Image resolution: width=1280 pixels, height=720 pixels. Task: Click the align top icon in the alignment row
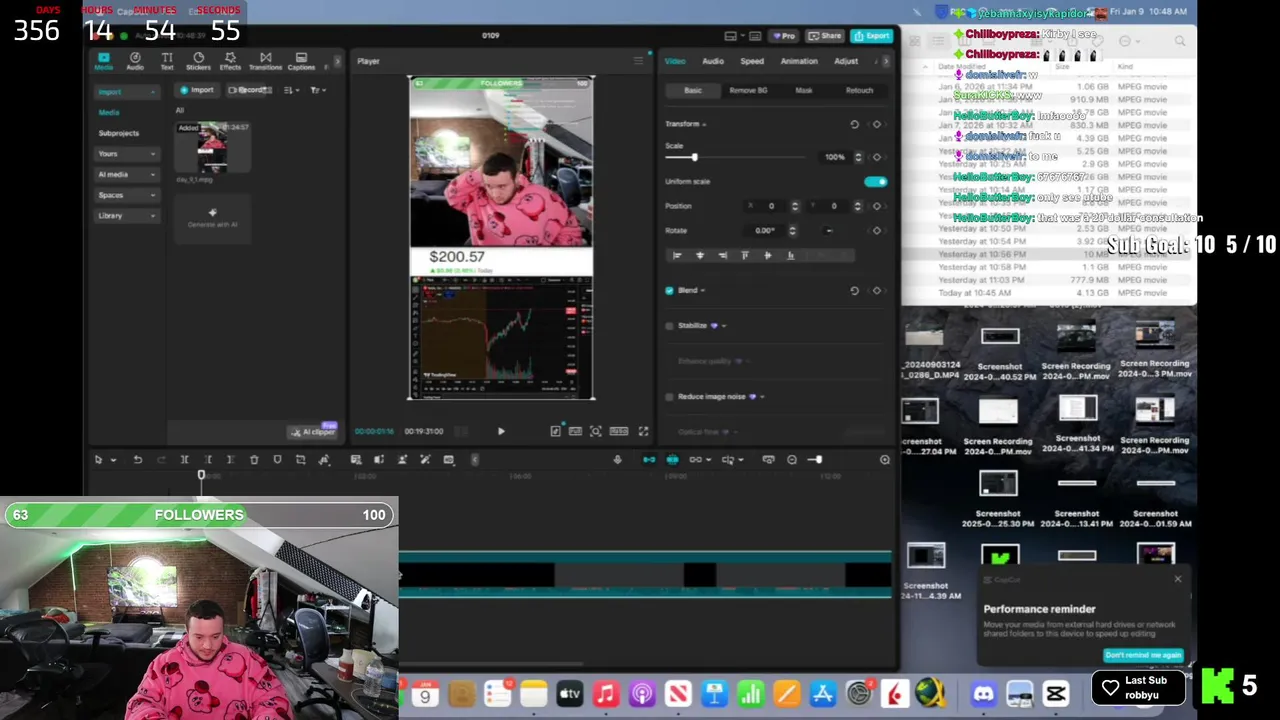(x=745, y=255)
